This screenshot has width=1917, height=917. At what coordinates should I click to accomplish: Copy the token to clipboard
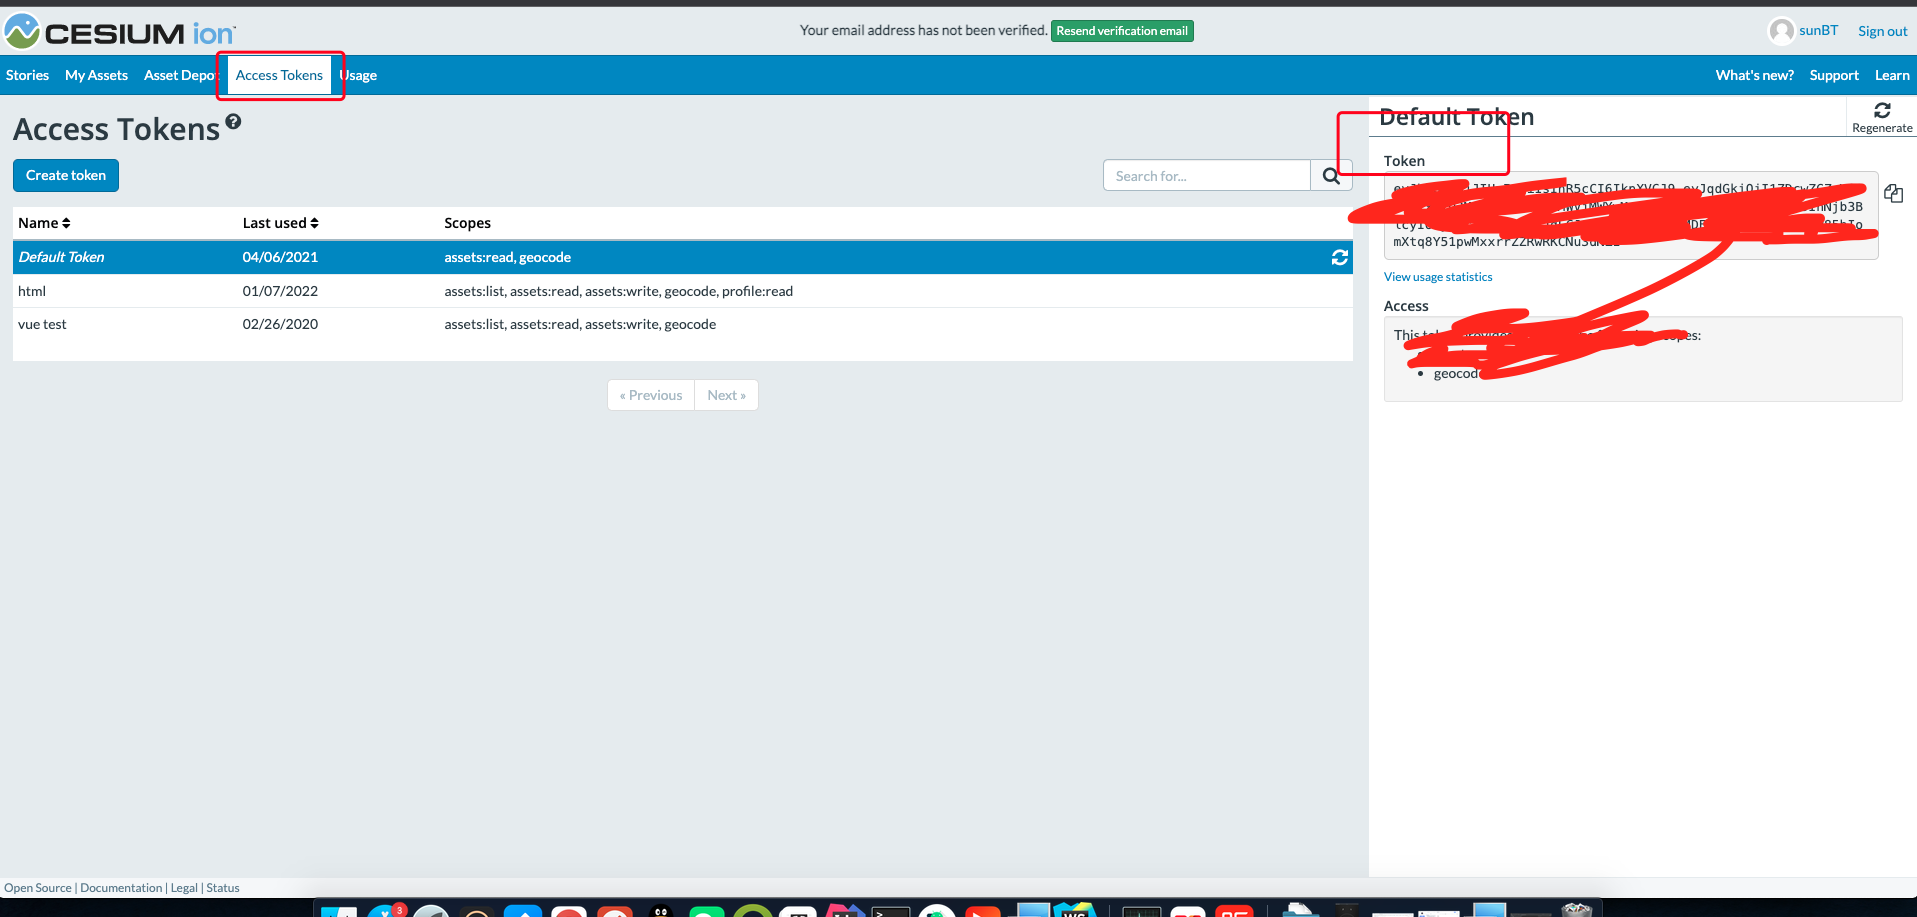[x=1893, y=193]
